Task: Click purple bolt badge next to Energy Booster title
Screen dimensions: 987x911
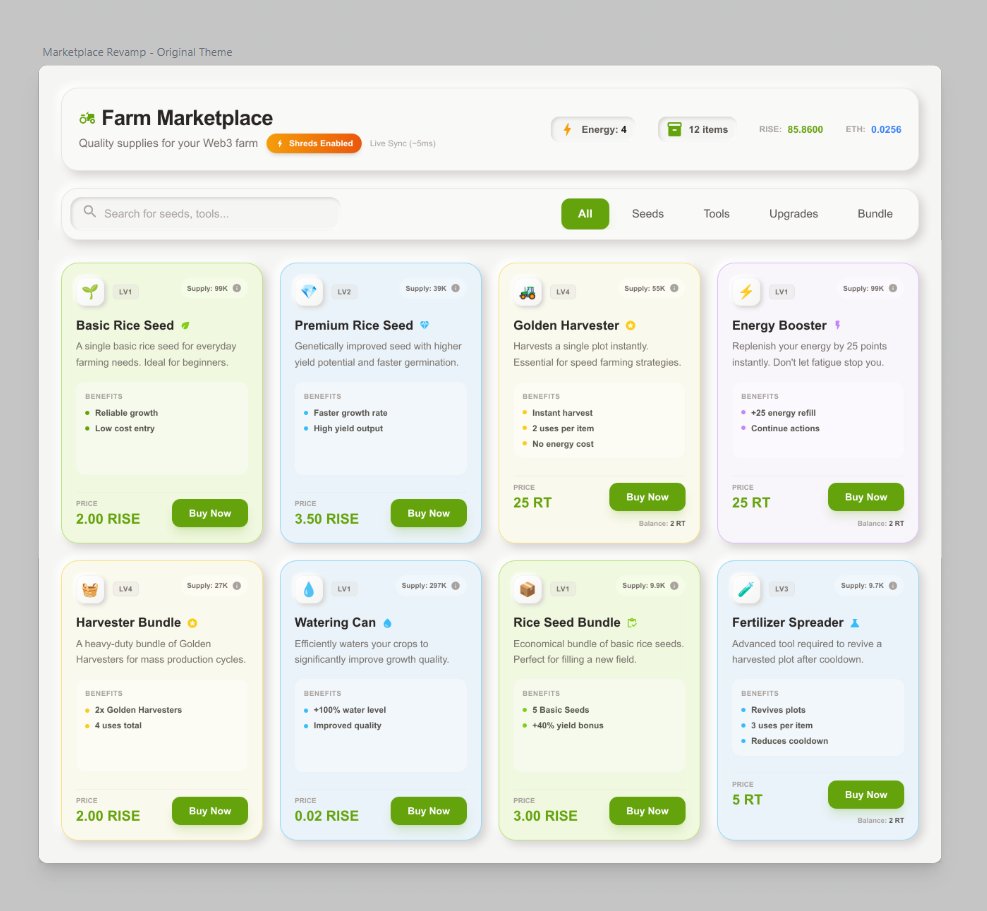Action: [837, 325]
